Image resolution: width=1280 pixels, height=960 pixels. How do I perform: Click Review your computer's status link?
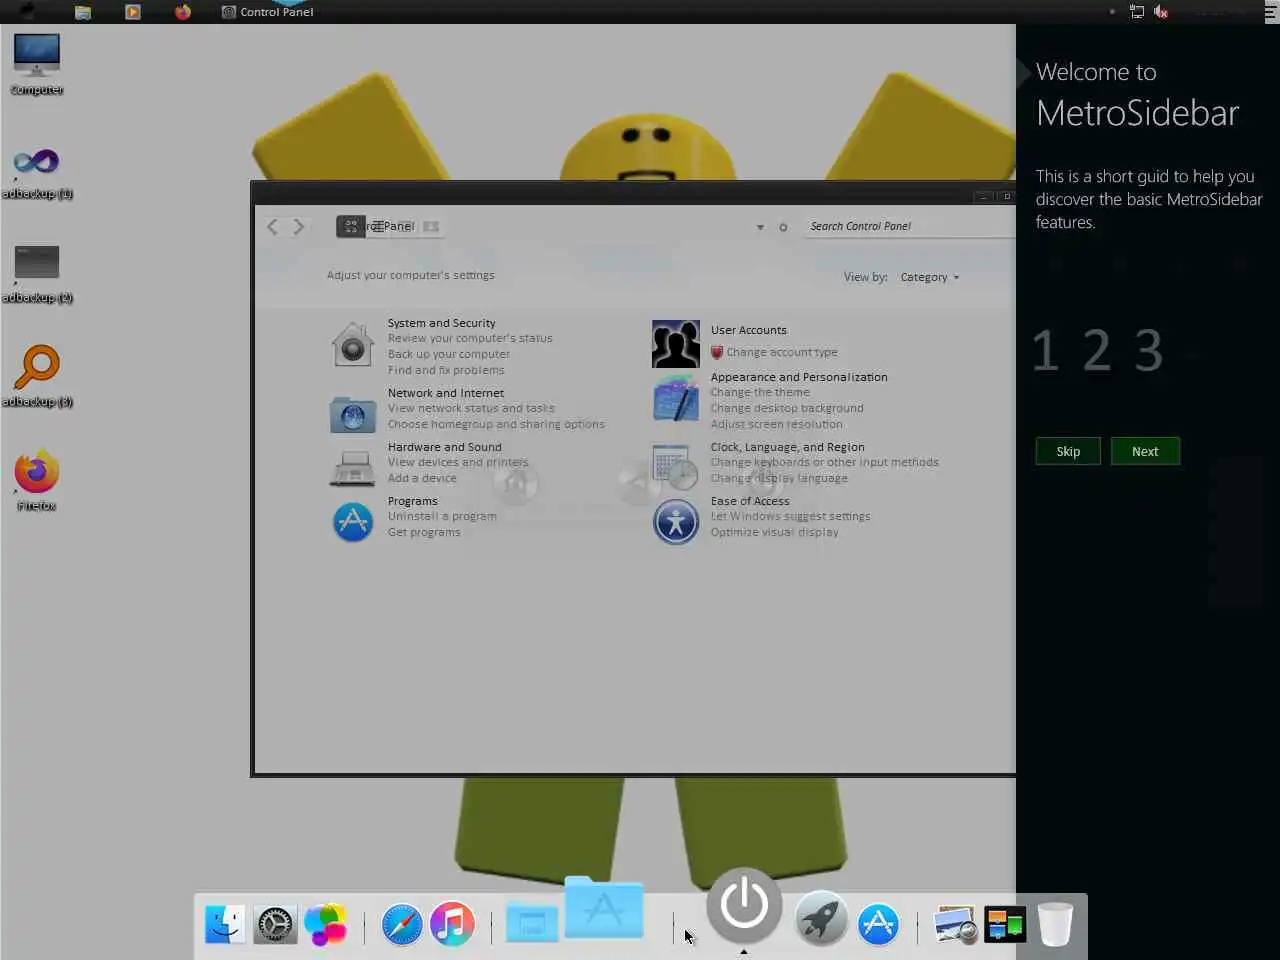pos(470,338)
